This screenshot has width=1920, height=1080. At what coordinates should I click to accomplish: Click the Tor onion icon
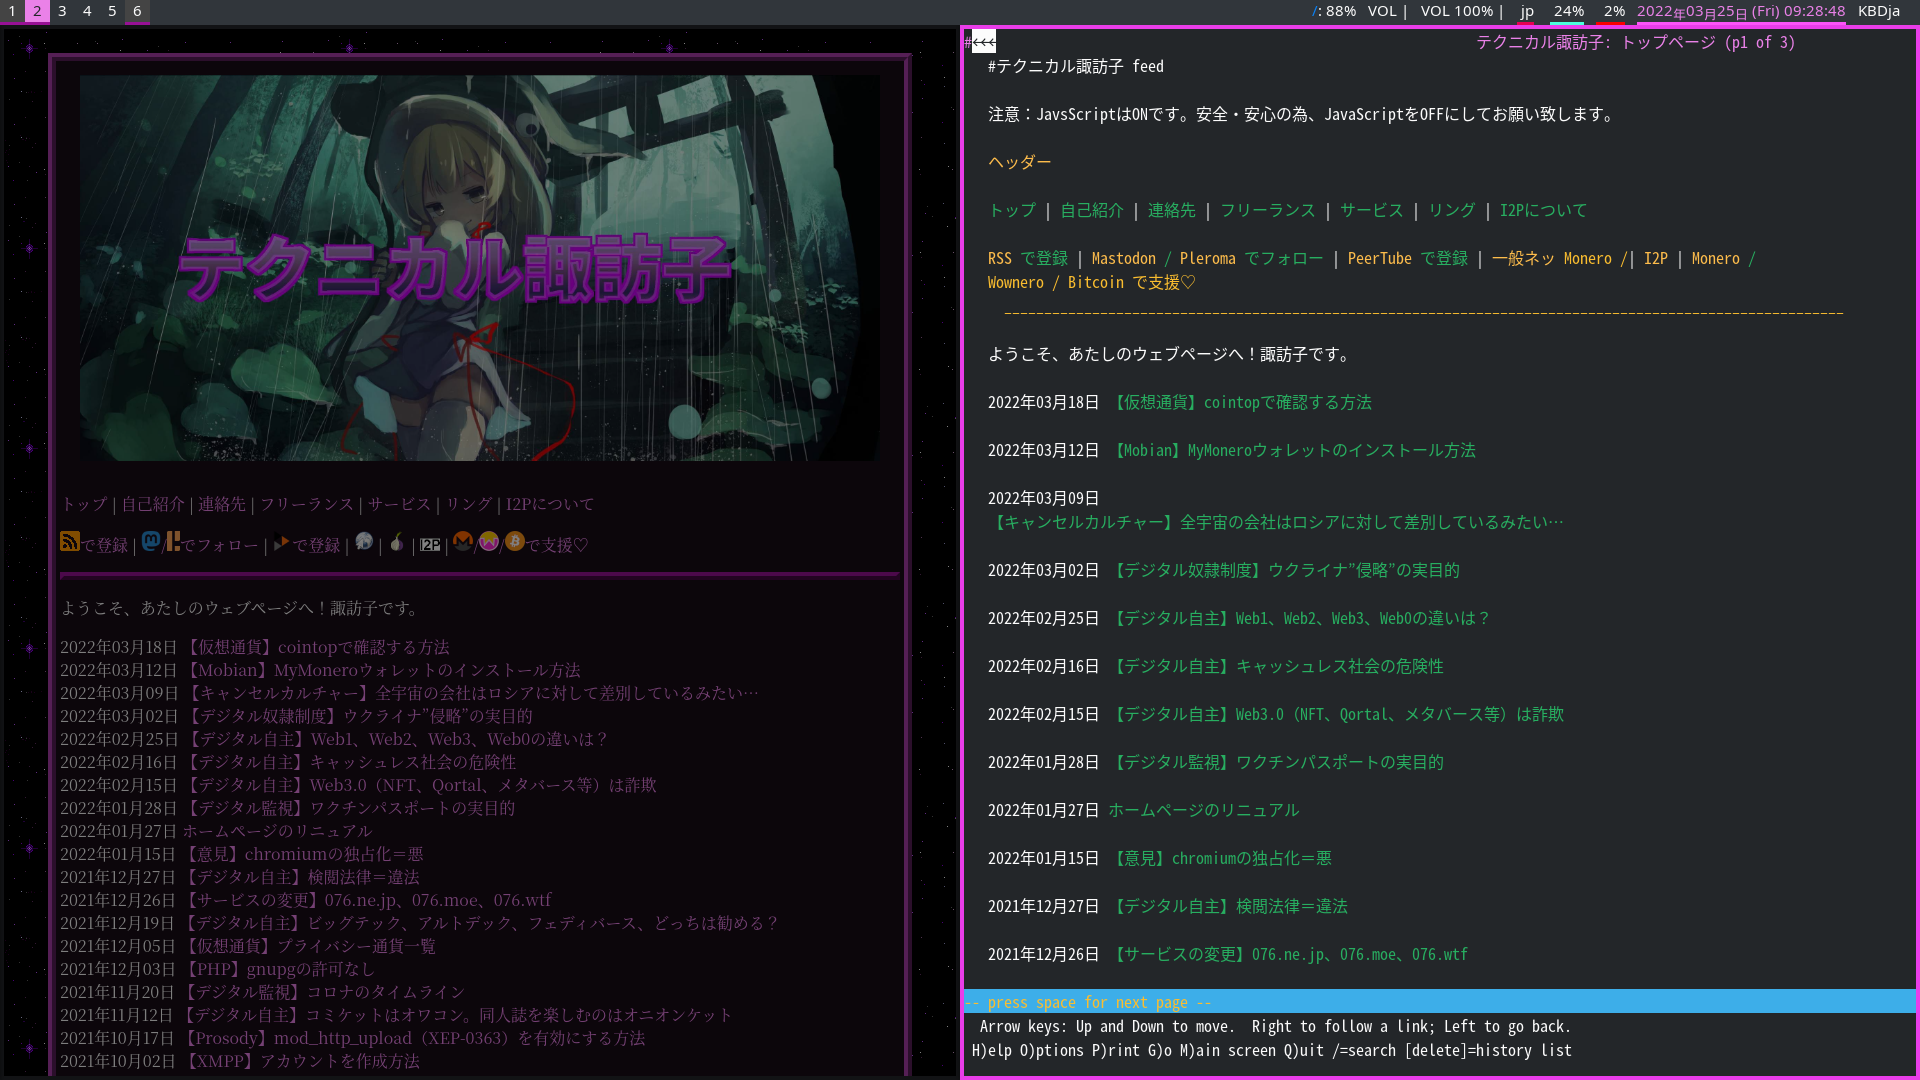point(397,542)
